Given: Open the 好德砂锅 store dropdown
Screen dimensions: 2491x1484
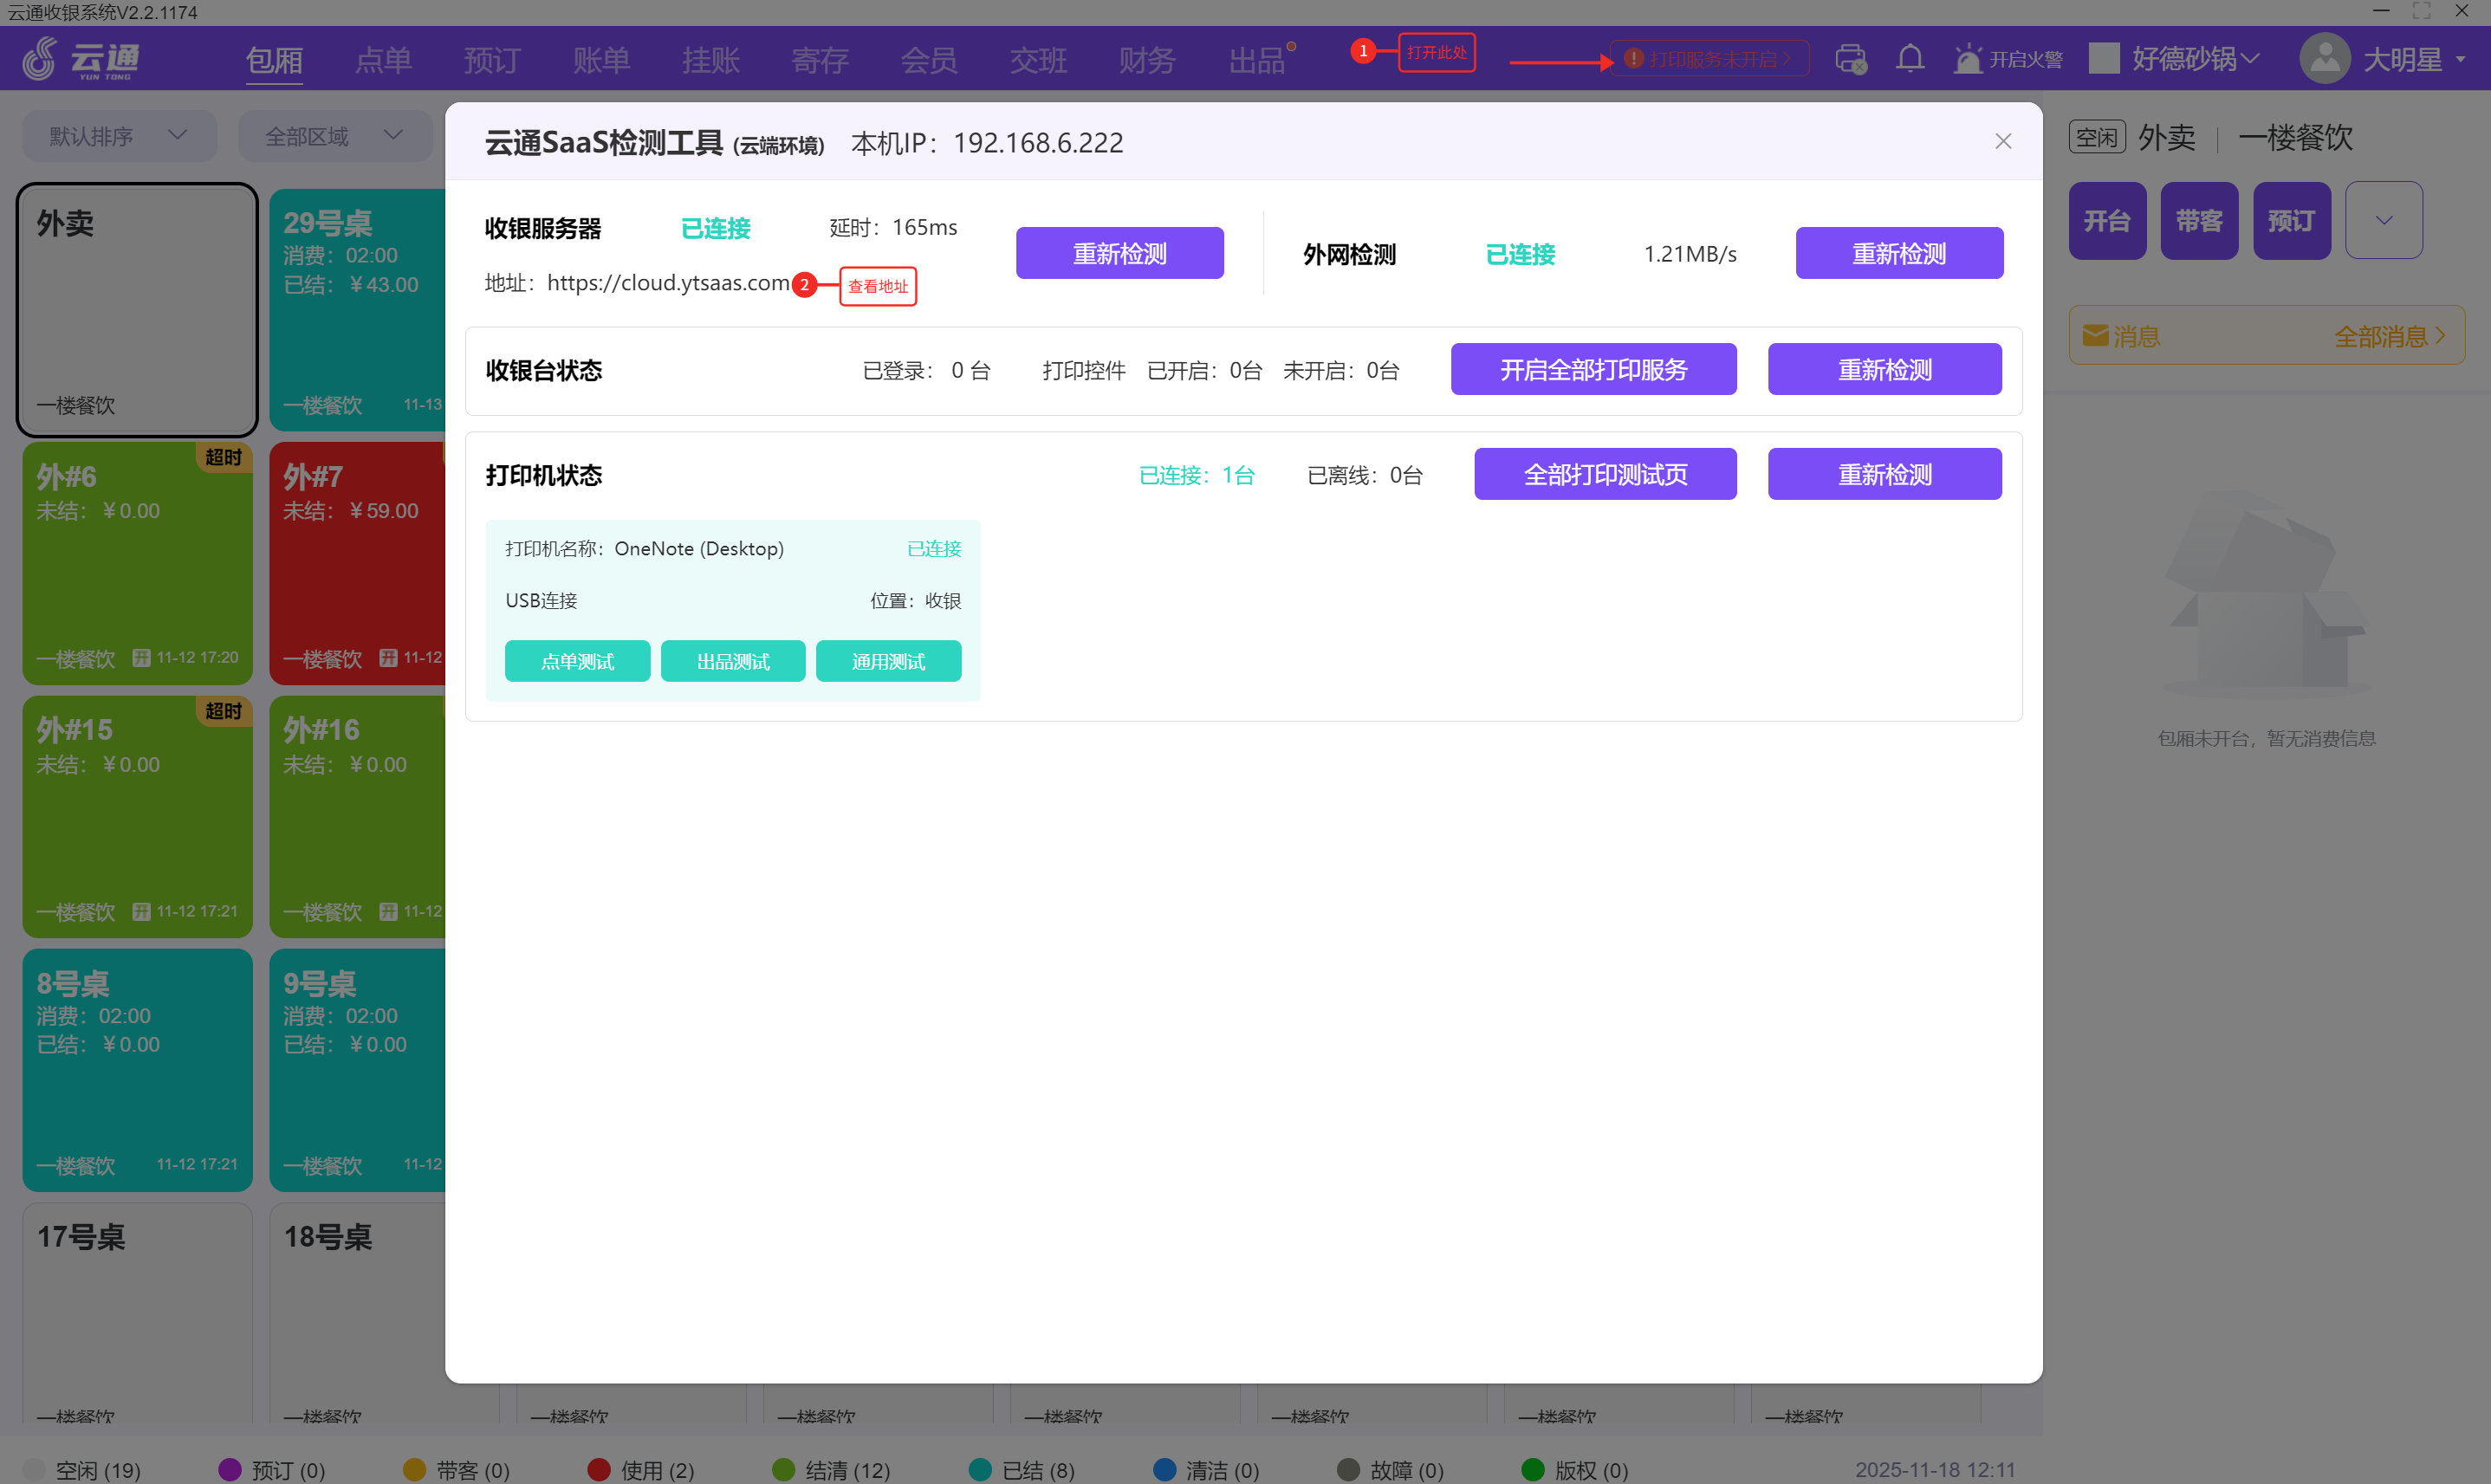Looking at the screenshot, I should click(x=2192, y=59).
